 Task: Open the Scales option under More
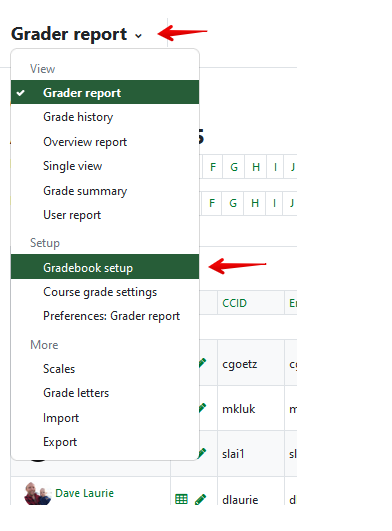point(59,369)
